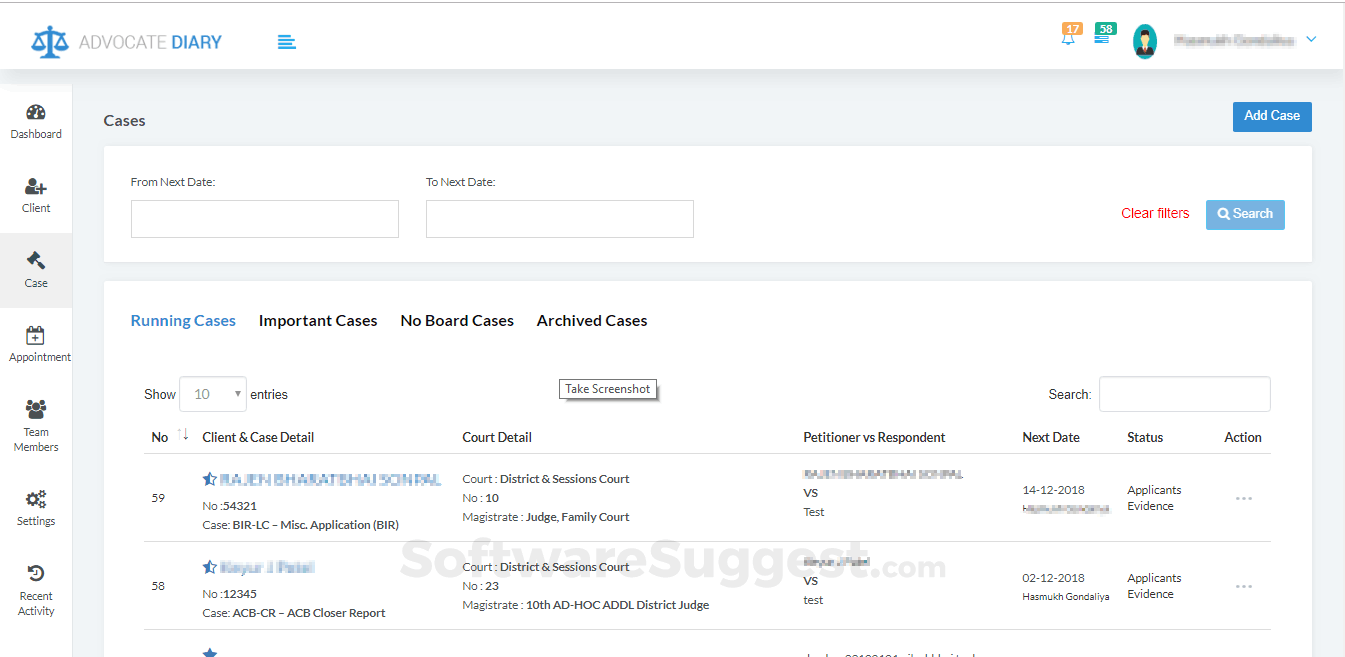This screenshot has width=1345, height=657.
Task: Open actions menu for case 59
Action: coord(1244,498)
